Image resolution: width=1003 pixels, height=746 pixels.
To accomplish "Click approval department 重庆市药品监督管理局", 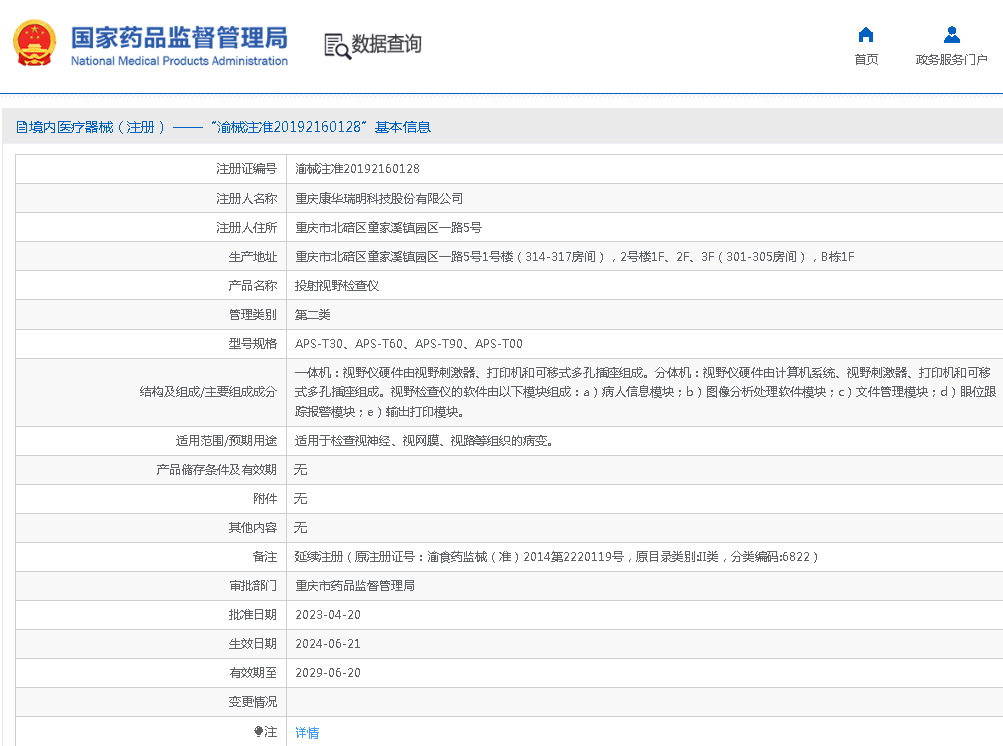I will pyautogui.click(x=355, y=586).
